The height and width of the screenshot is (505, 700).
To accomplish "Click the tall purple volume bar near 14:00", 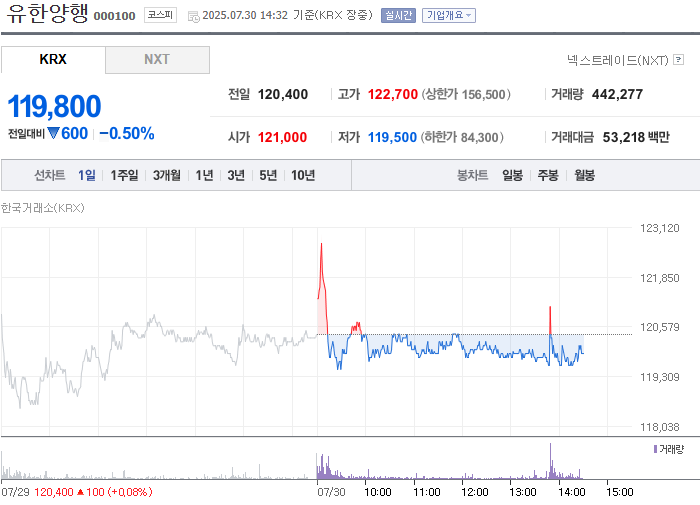I will click(550, 461).
